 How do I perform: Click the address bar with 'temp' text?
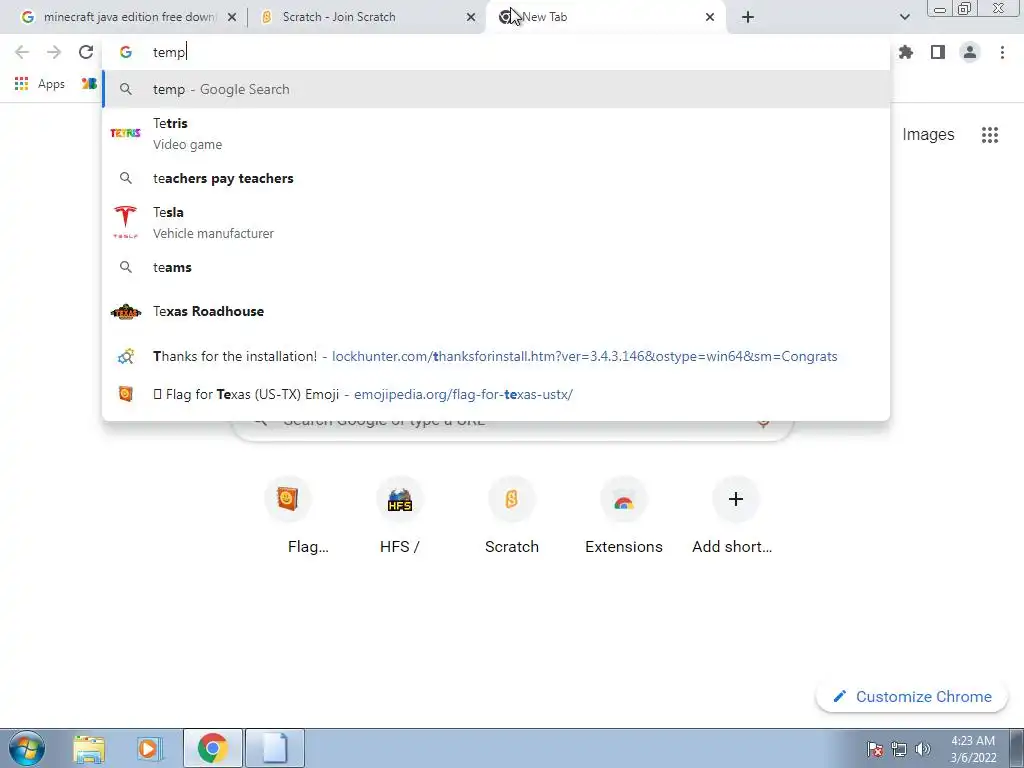pos(496,52)
